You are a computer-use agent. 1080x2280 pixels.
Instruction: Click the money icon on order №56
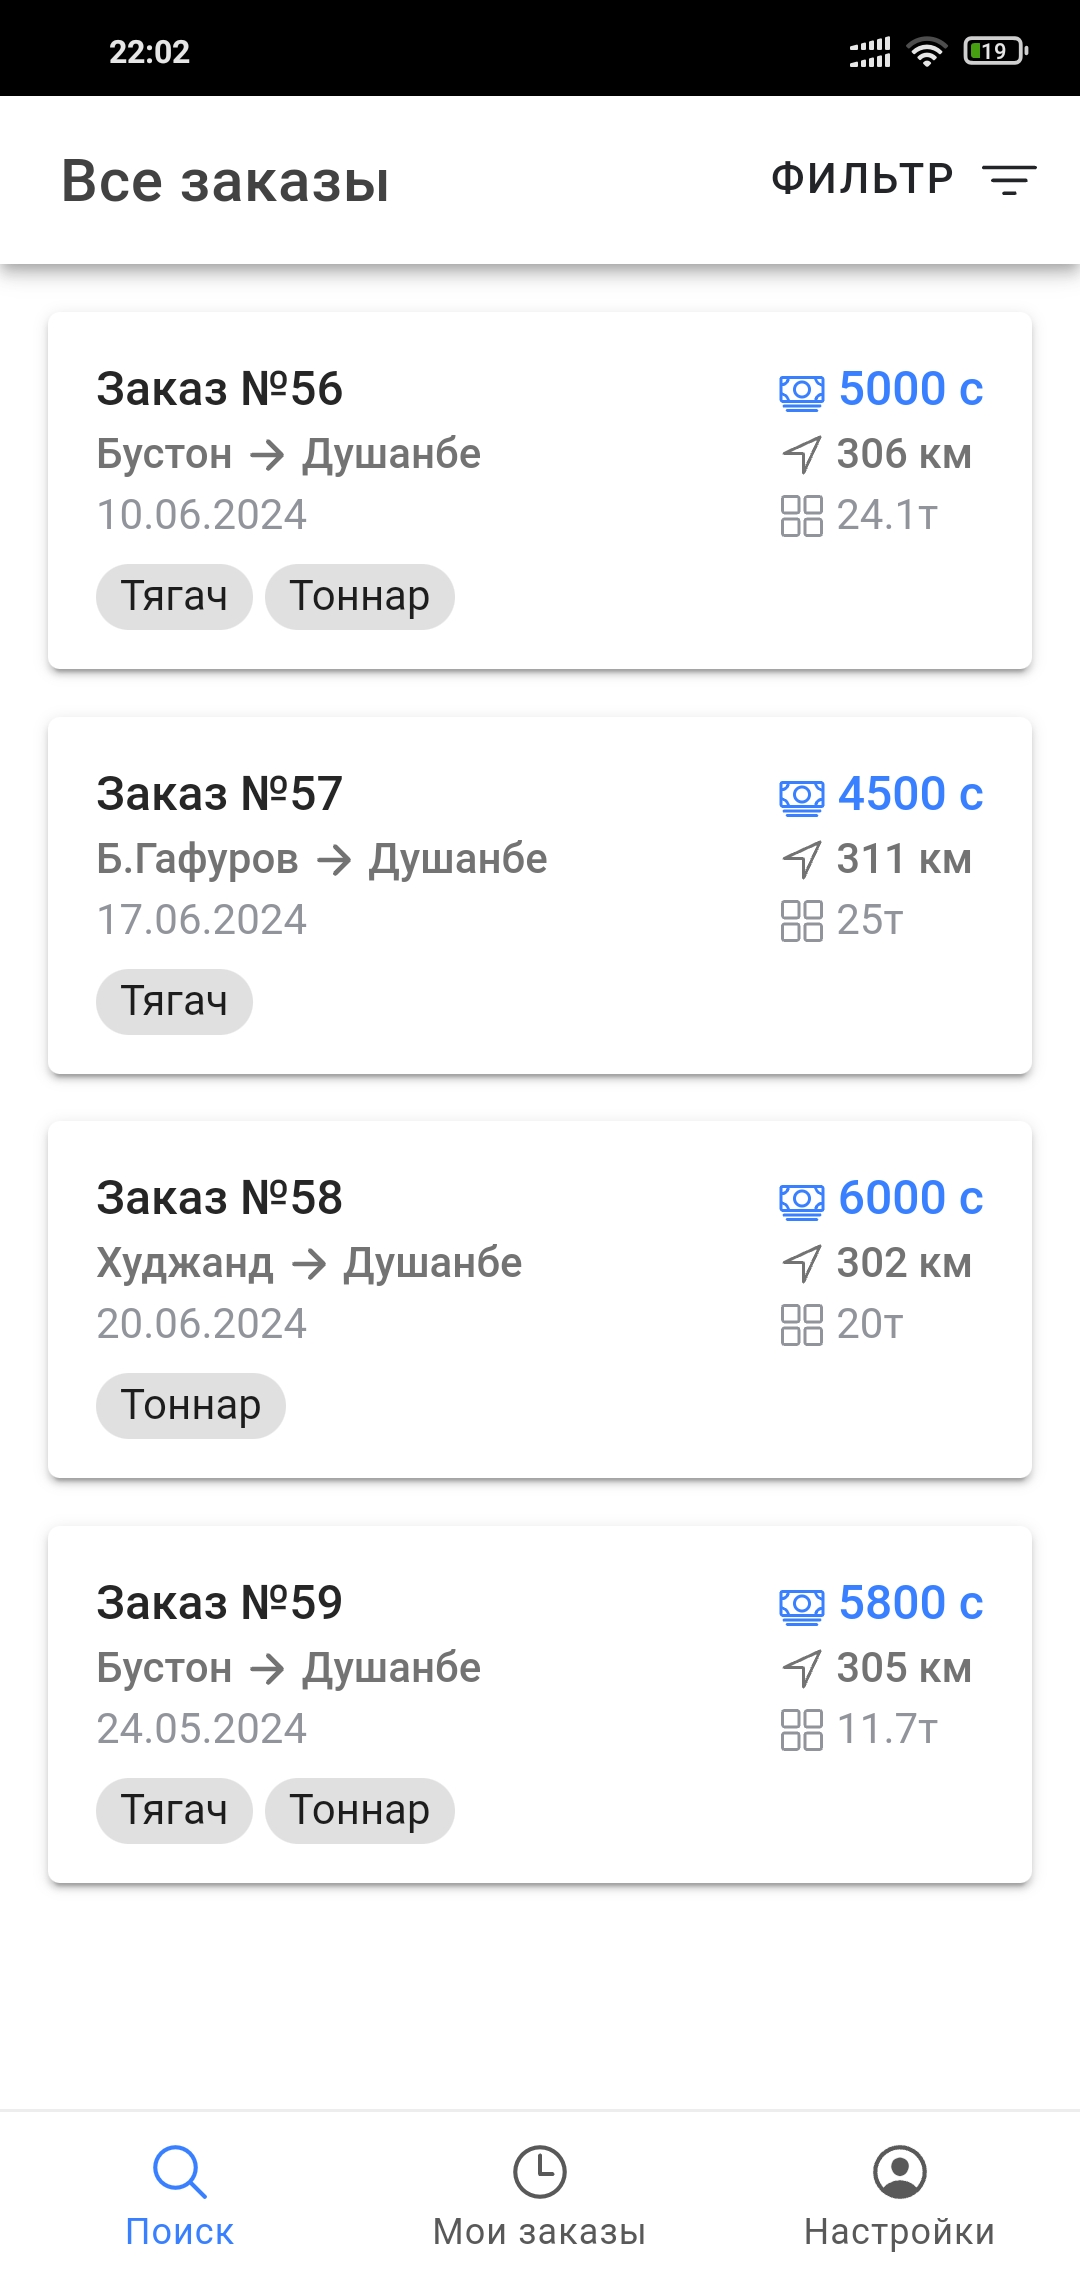(802, 391)
